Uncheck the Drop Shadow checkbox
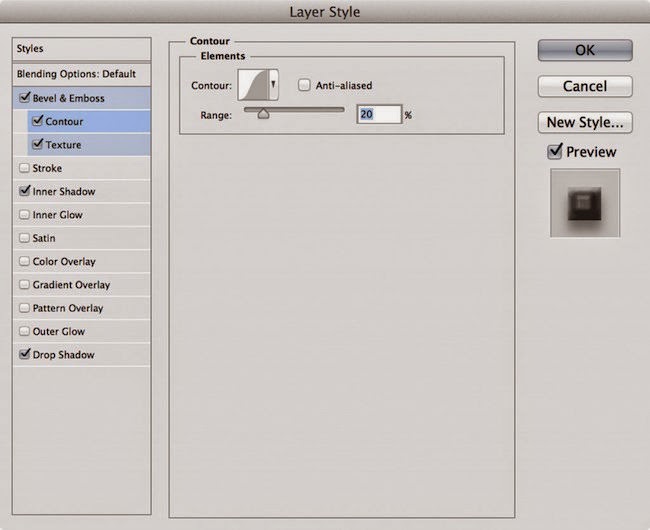This screenshot has height=530, width=650. coord(24,354)
